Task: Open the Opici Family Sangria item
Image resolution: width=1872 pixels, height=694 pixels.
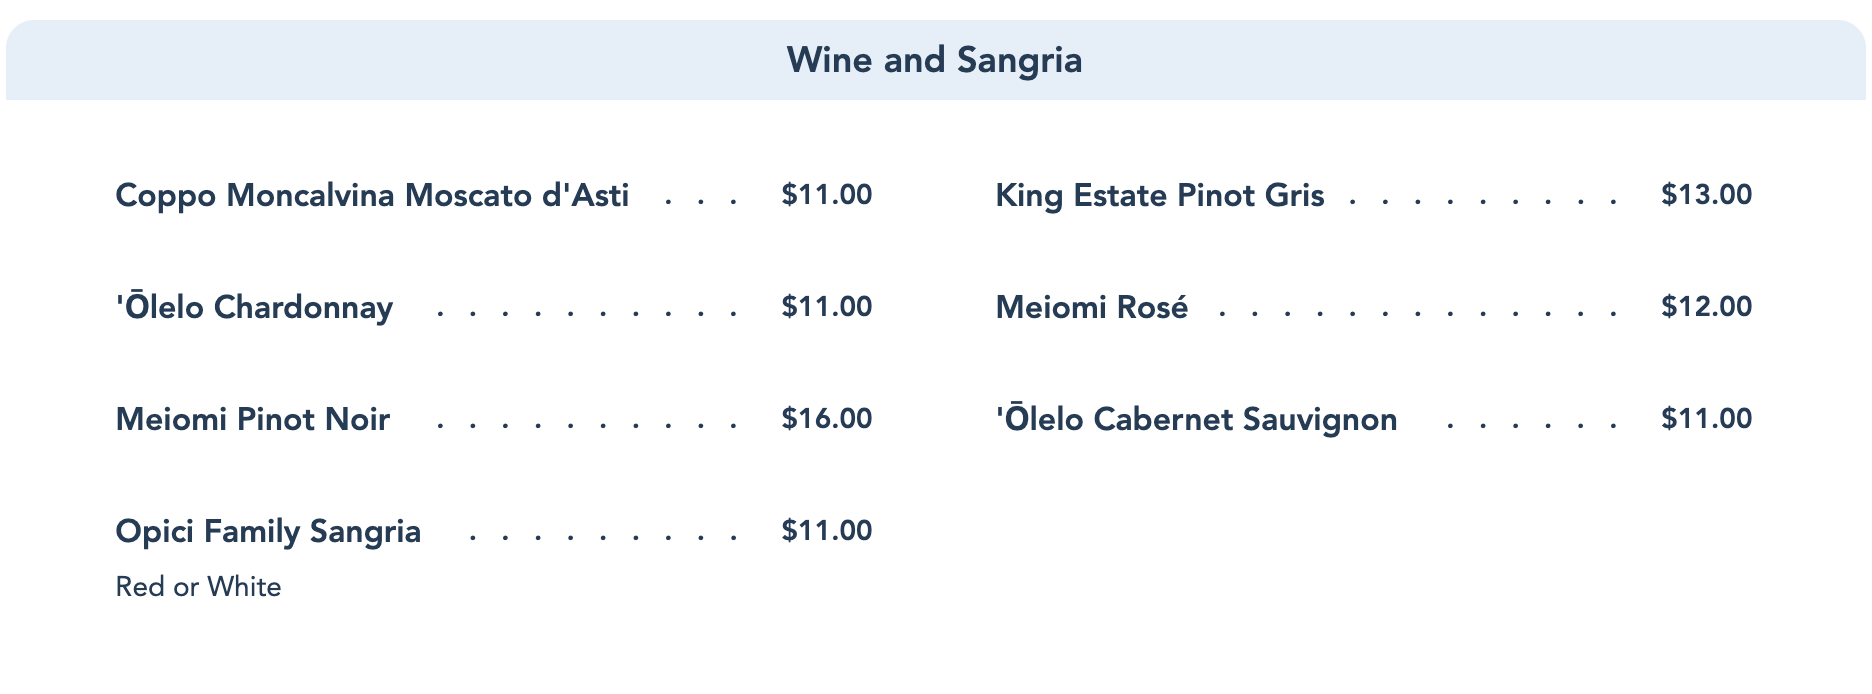Action: (268, 531)
